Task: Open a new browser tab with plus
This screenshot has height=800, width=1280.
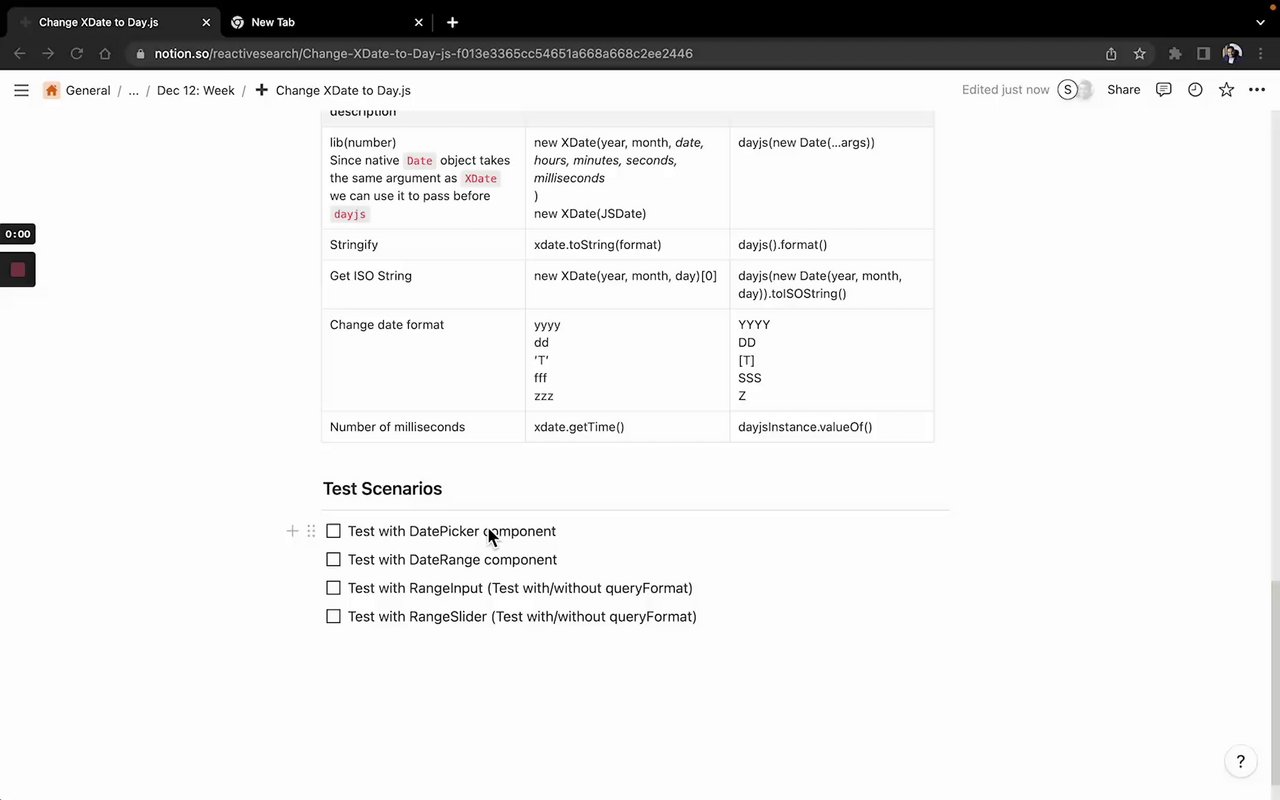Action: tap(452, 22)
